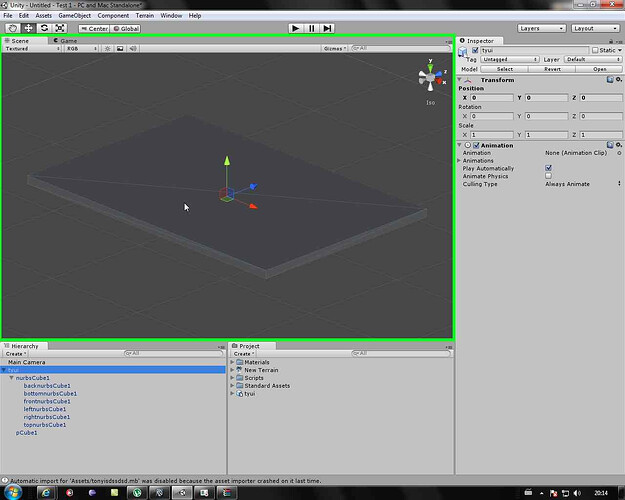
Task: Start Play mode with the Play button
Action: [x=296, y=28]
